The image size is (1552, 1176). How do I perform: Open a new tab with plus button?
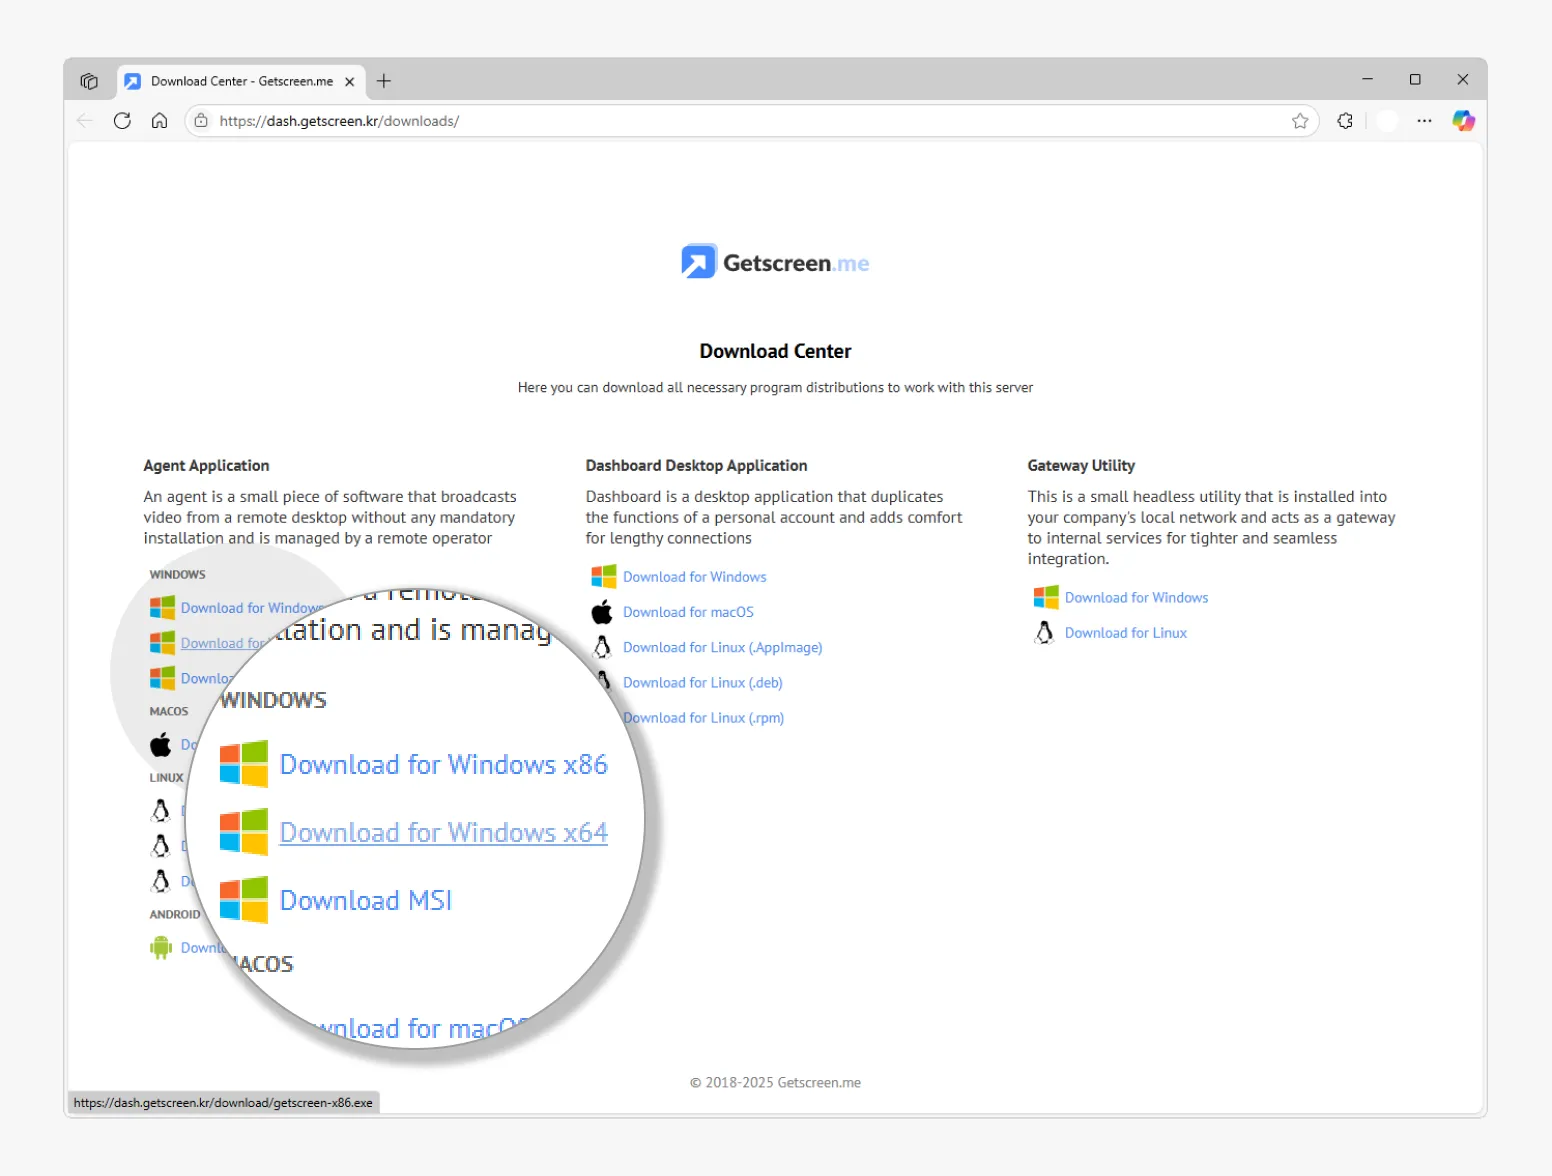(384, 81)
